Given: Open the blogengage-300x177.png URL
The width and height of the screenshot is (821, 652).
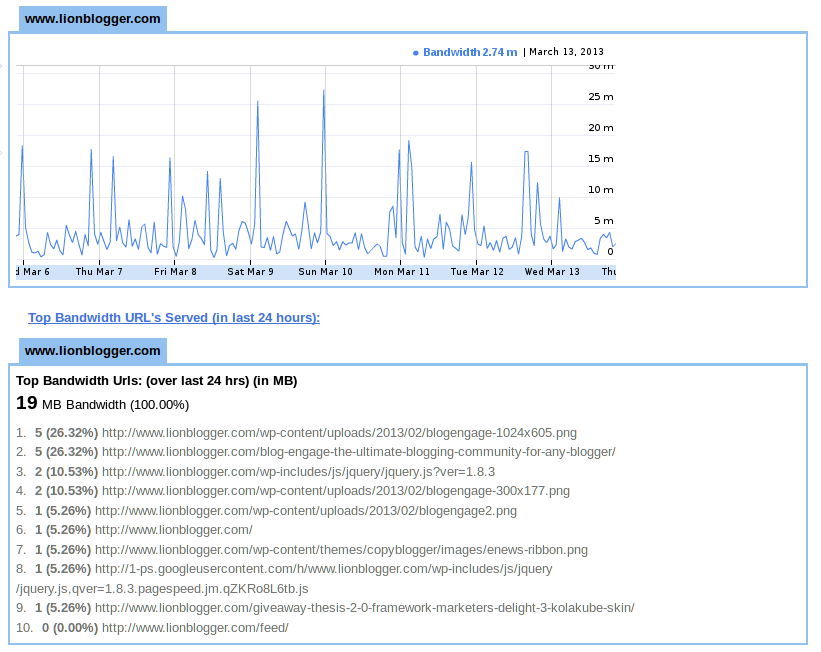Looking at the screenshot, I should (x=335, y=491).
